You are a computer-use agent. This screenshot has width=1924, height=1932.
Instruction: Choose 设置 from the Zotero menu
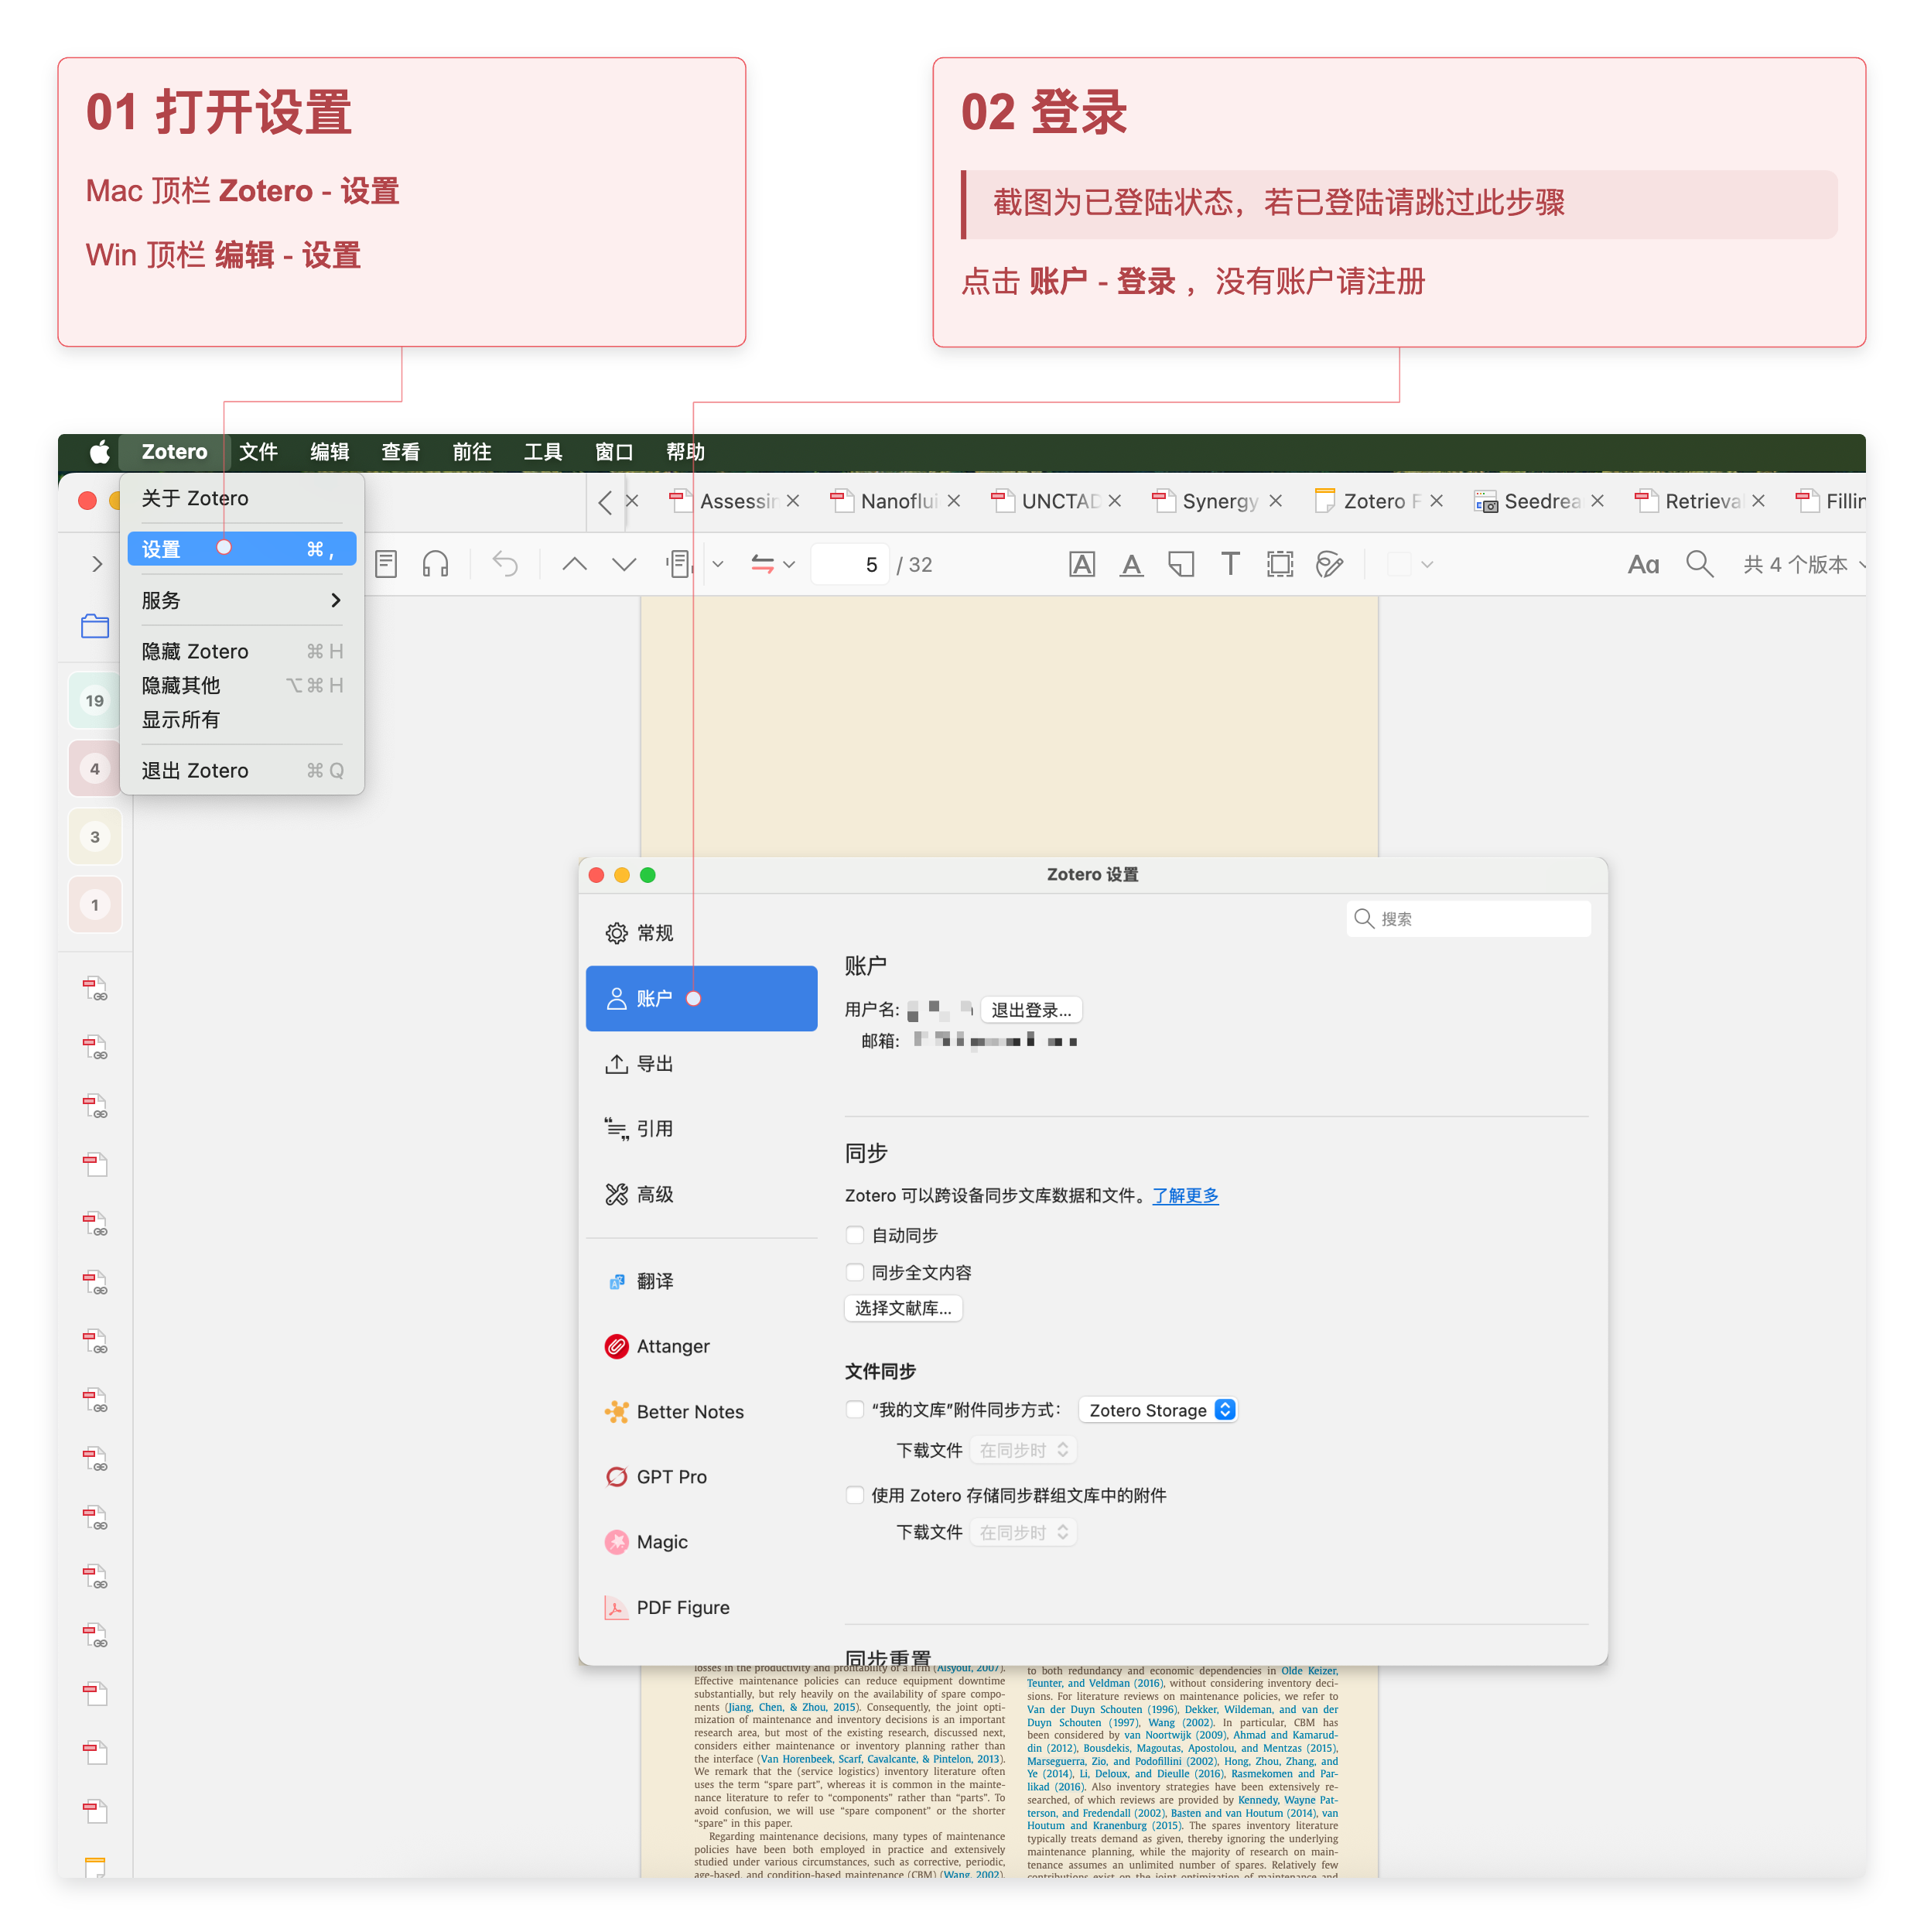point(242,549)
